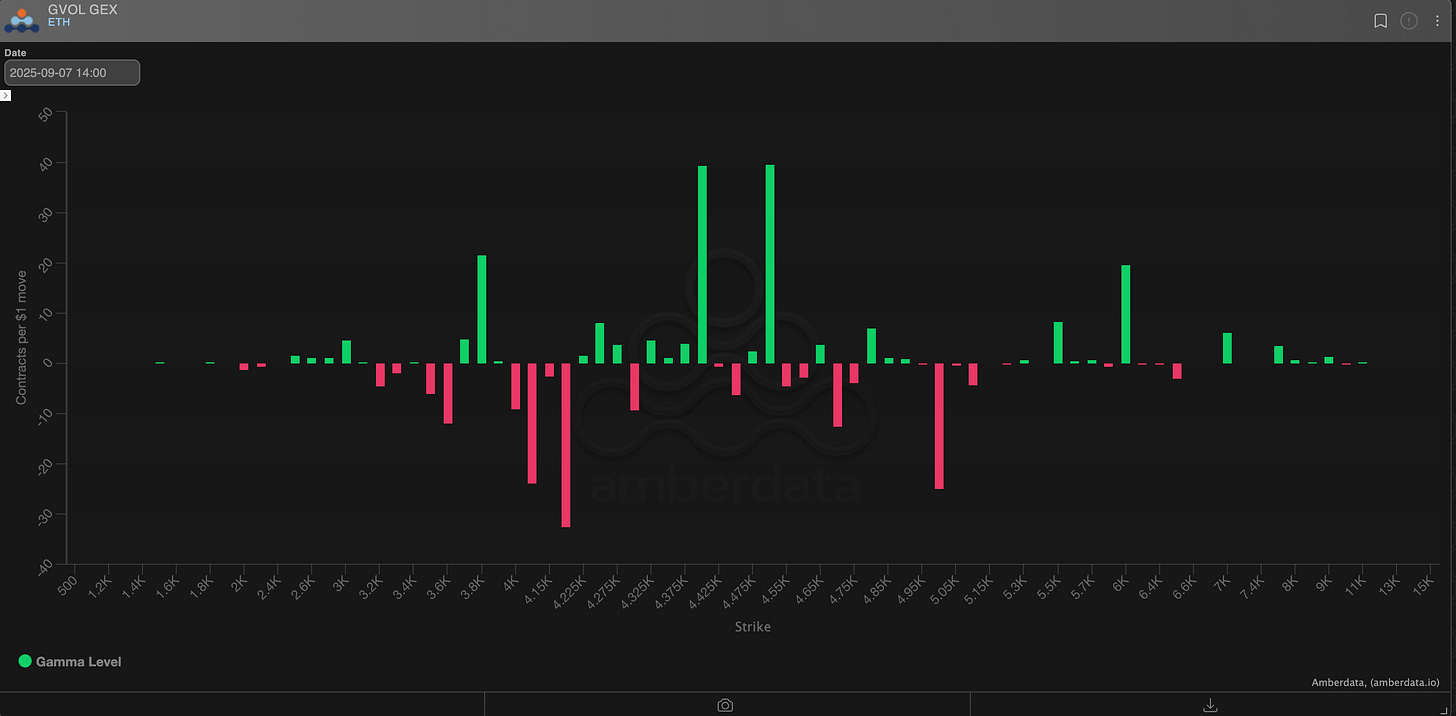Screen dimensions: 1456x716
Task: Download chart data with download icon
Action: tap(1210, 705)
